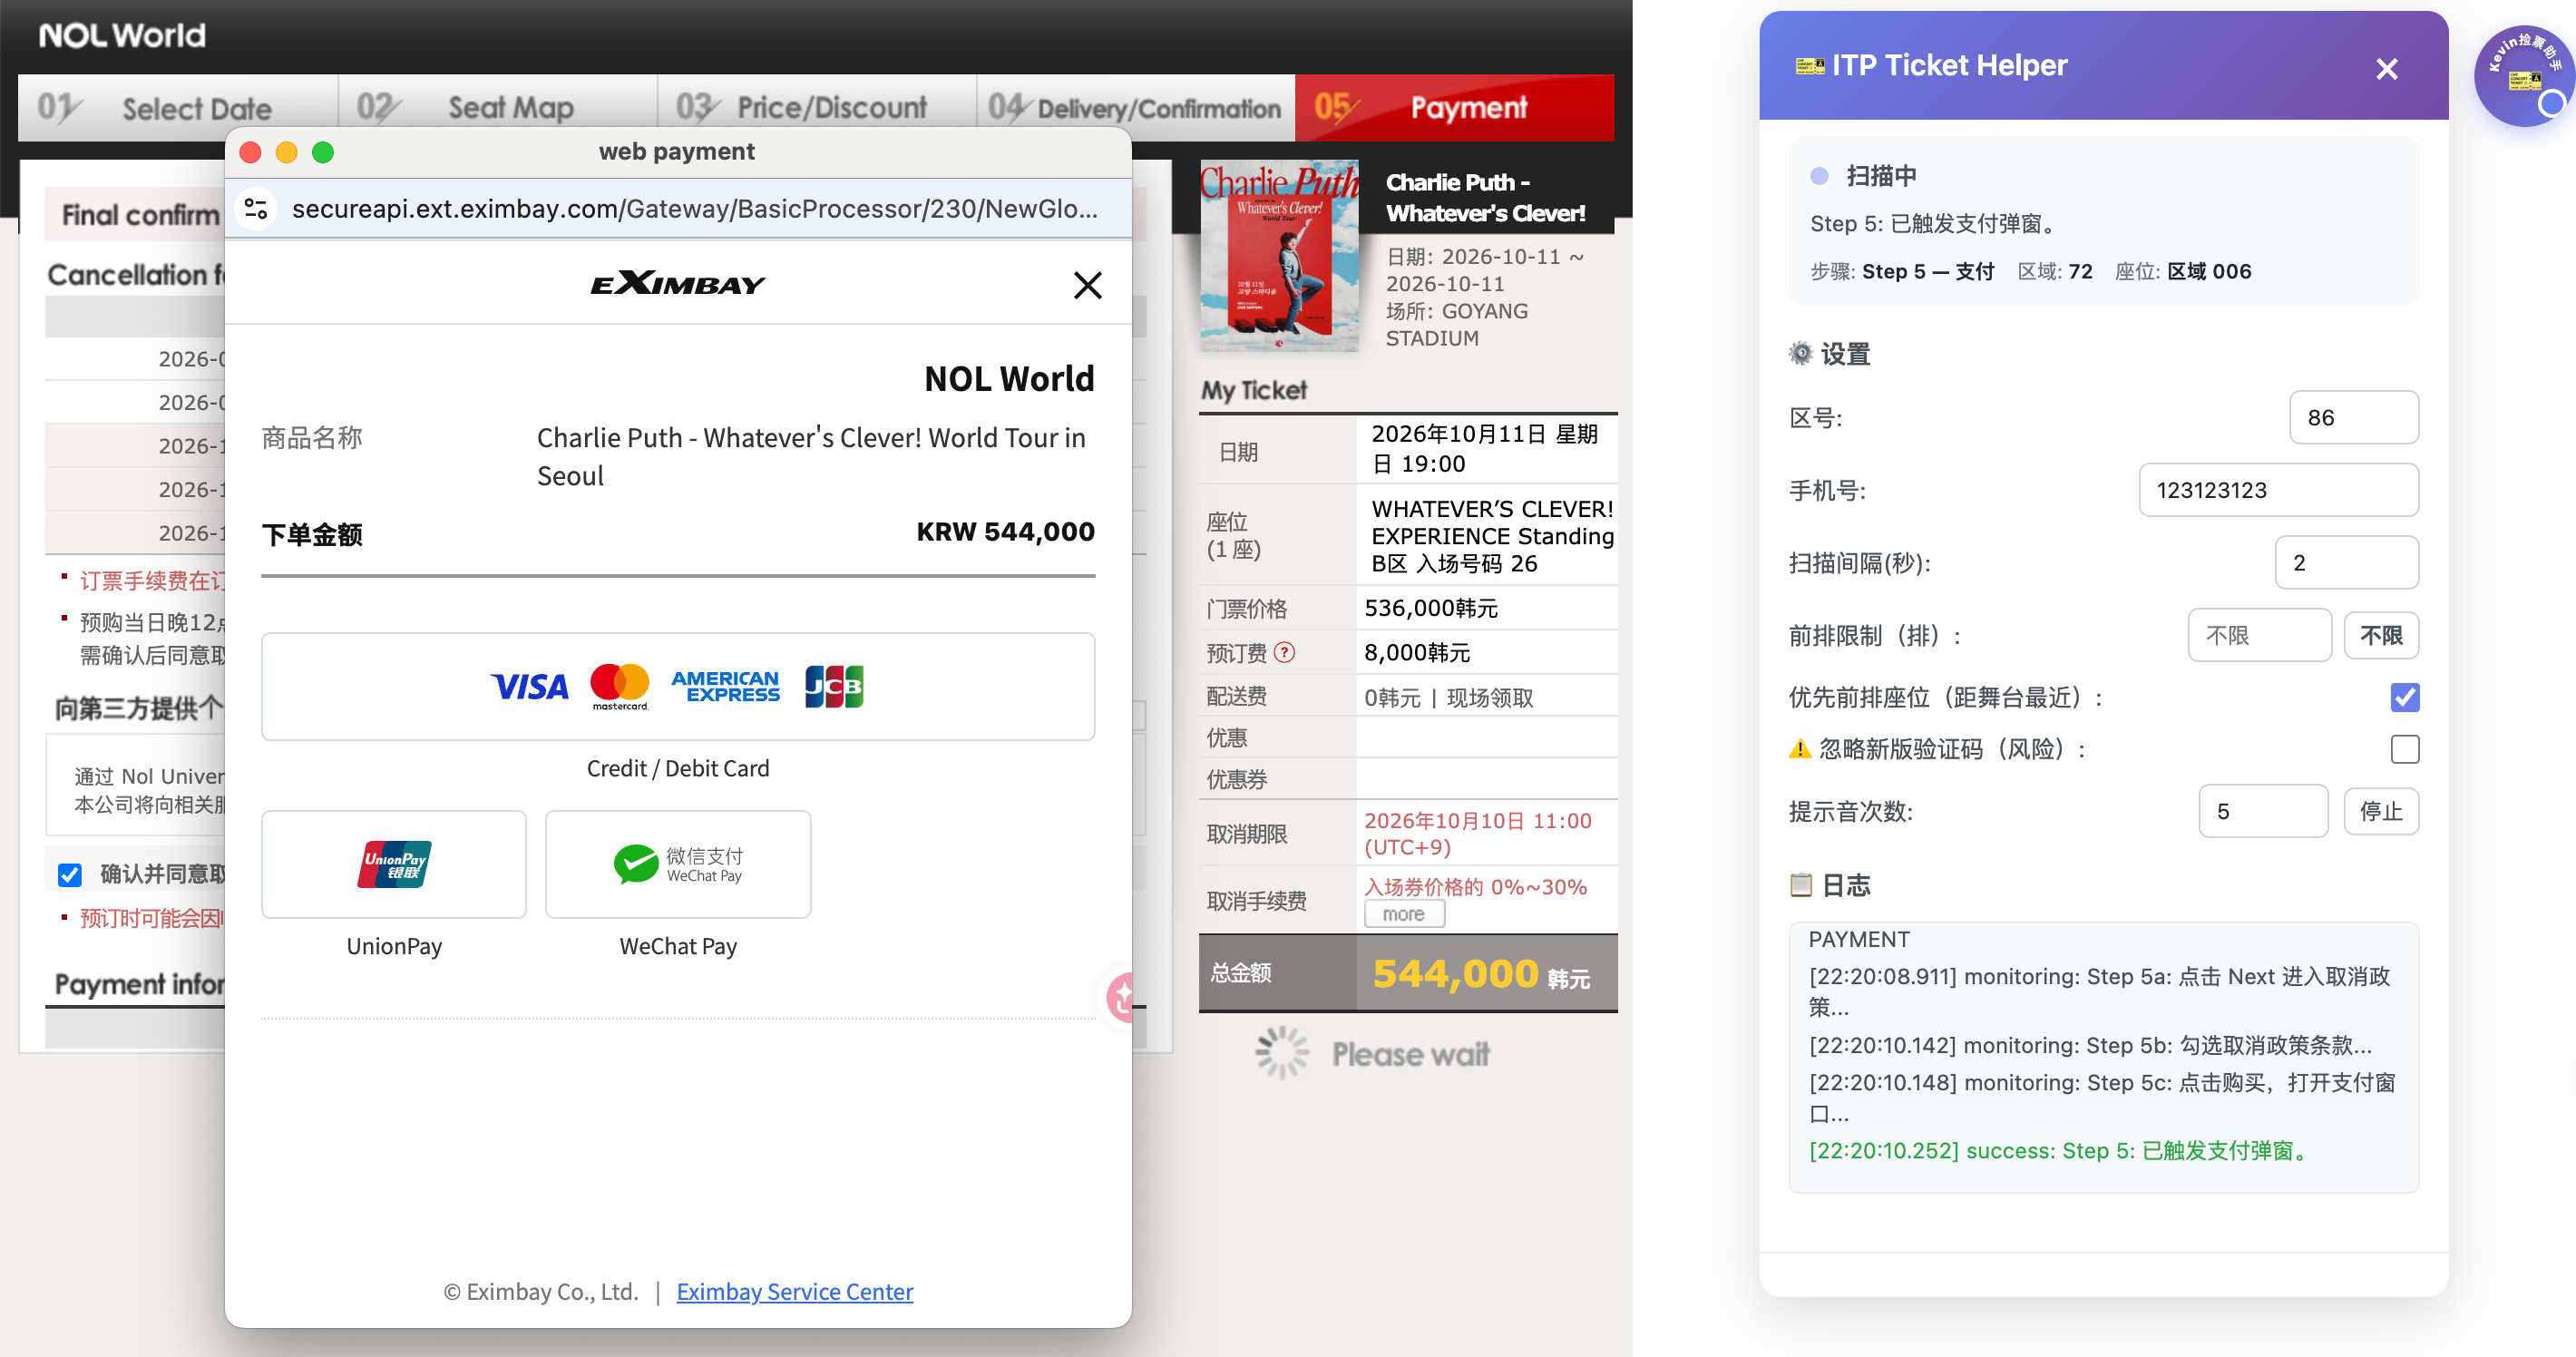Click the 8,000韩元 booking fee value
This screenshot has height=1357, width=2576.
coord(1417,653)
